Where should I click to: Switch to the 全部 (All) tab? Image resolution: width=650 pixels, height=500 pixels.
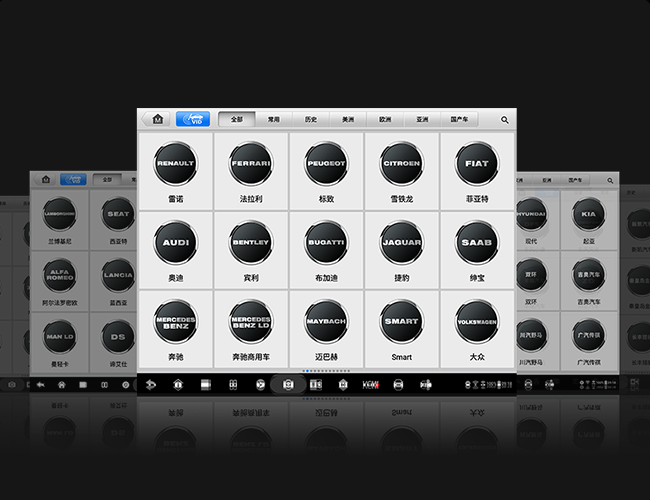(237, 119)
